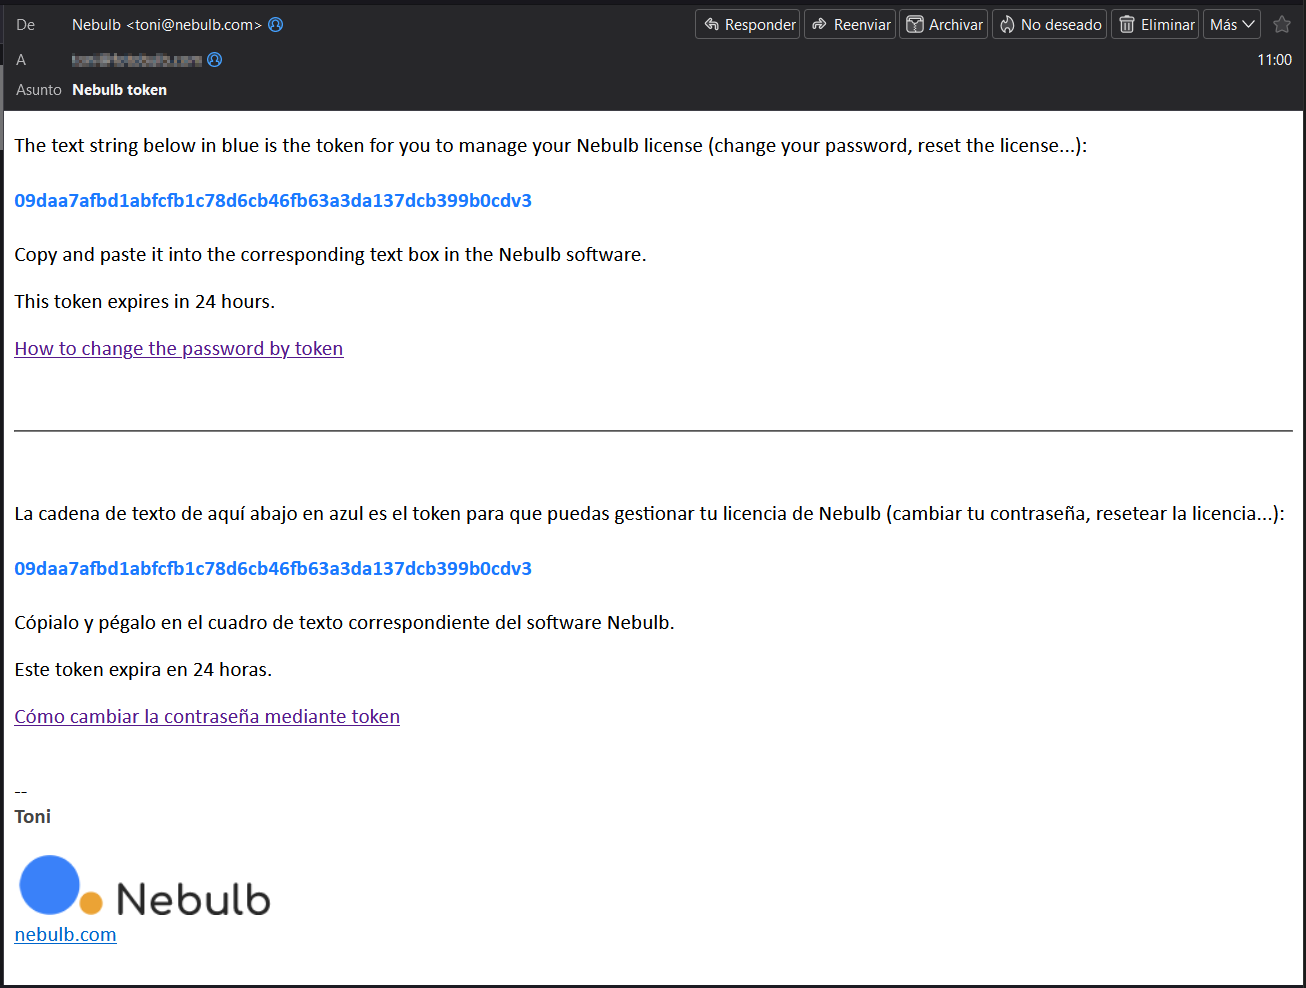
Task: Click the blue token string in Spanish section
Action: point(273,569)
